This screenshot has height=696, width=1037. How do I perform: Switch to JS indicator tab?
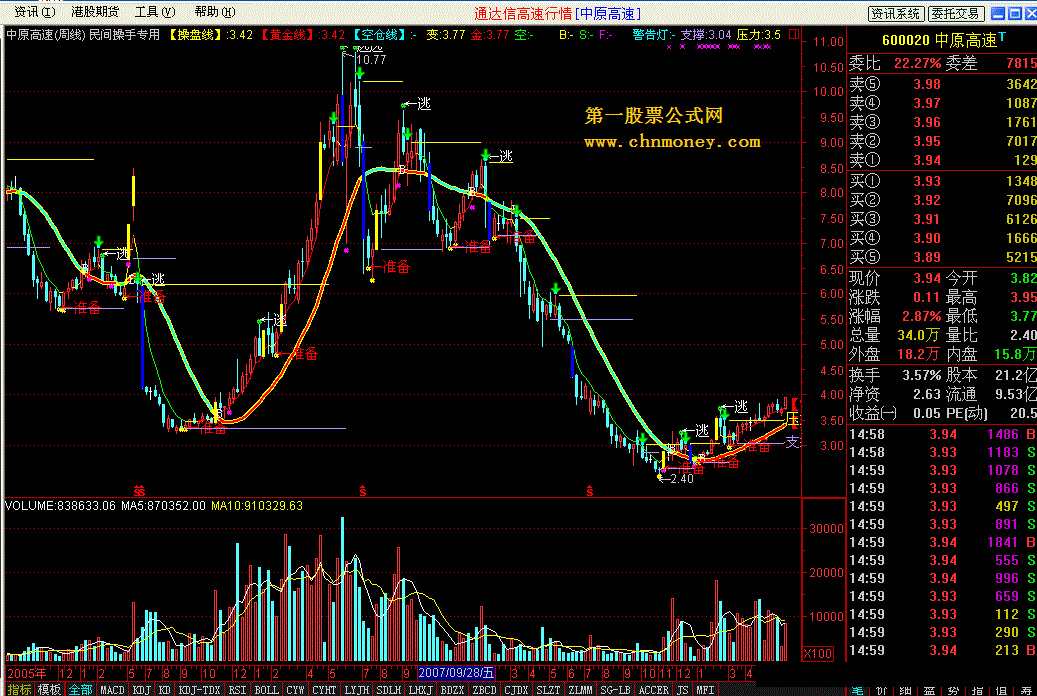[683, 689]
